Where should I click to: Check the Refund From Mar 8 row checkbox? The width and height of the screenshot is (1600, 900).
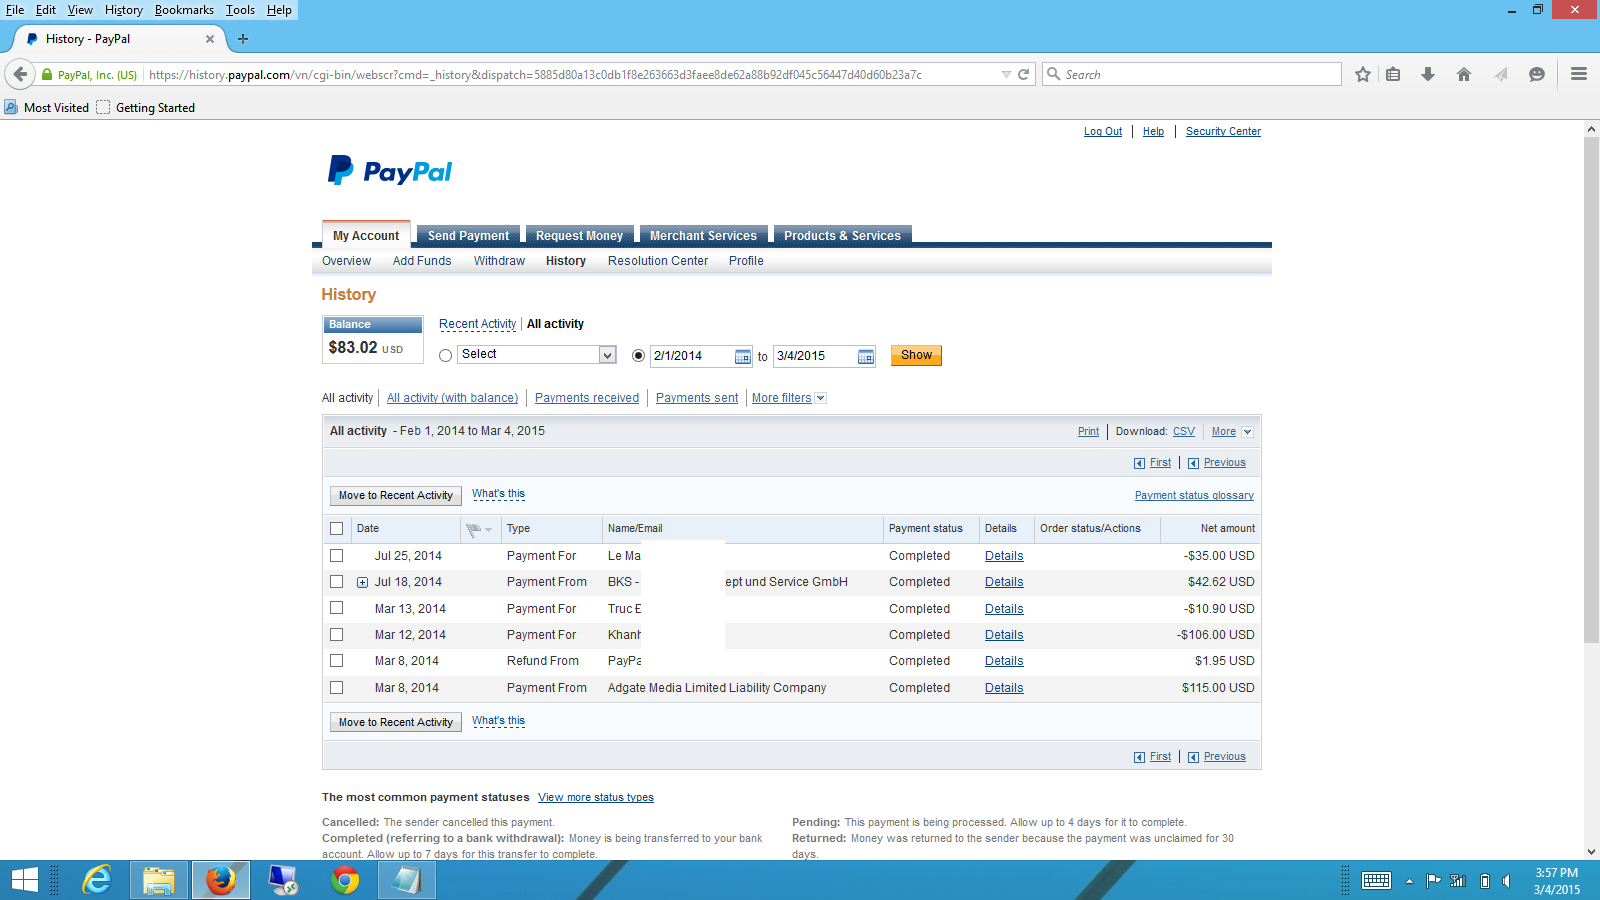pos(336,661)
